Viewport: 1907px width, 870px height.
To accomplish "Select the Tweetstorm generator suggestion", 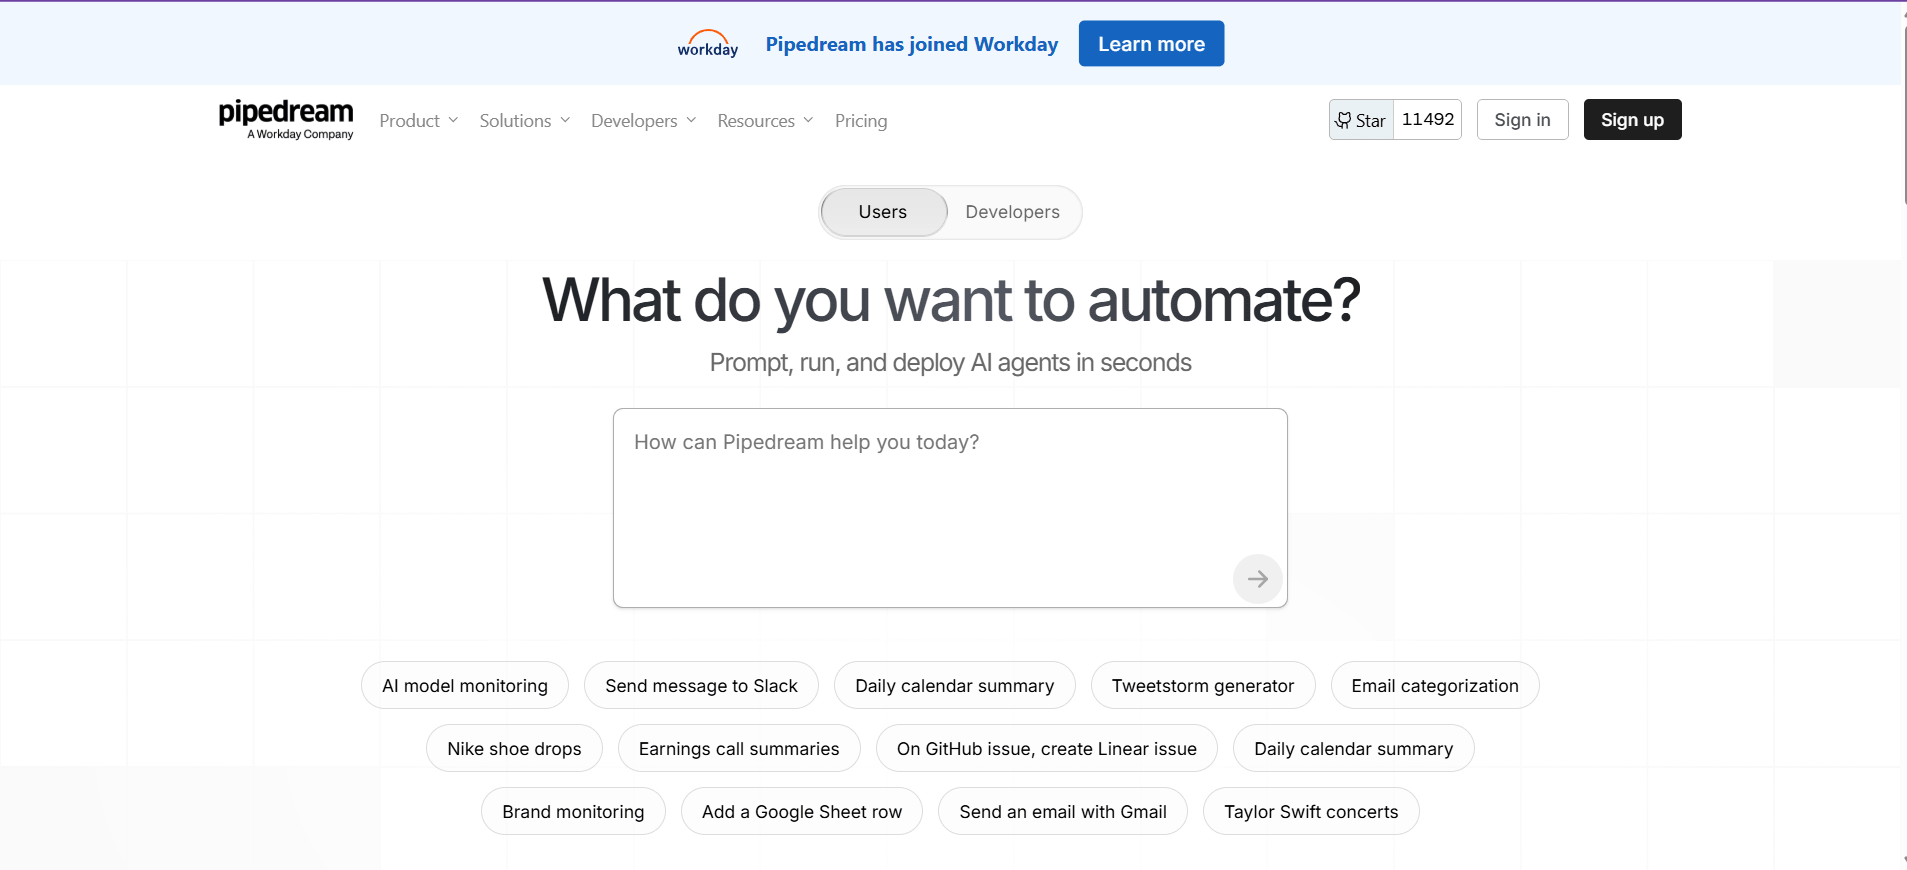I will [1203, 686].
